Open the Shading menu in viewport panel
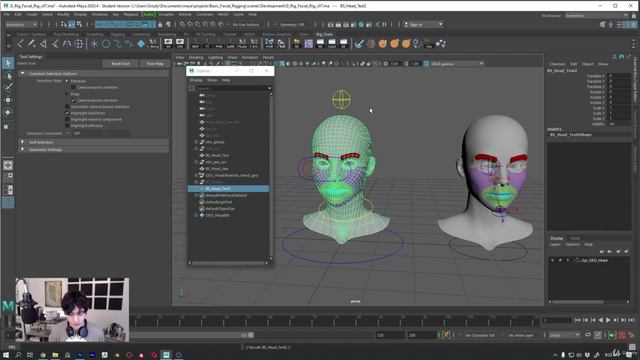 click(x=196, y=58)
